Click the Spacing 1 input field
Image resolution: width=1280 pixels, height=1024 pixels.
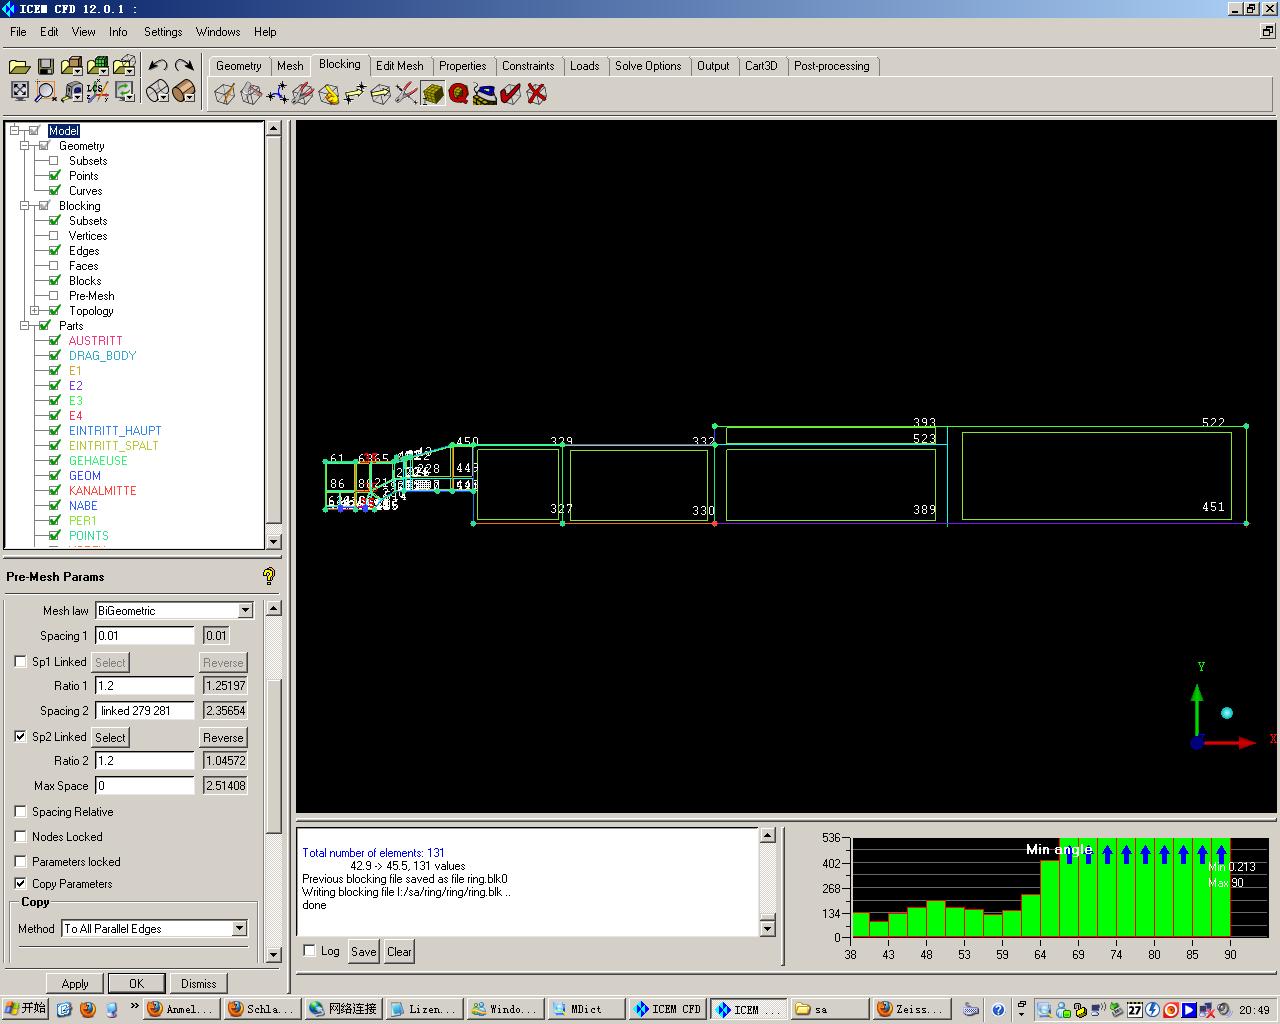145,635
